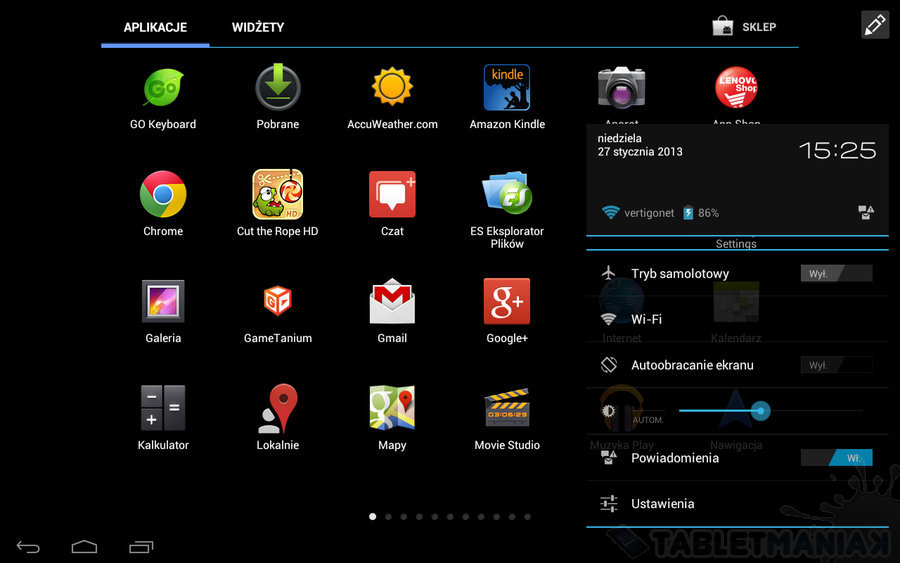Open the camera app icon
The image size is (900, 563).
[622, 89]
